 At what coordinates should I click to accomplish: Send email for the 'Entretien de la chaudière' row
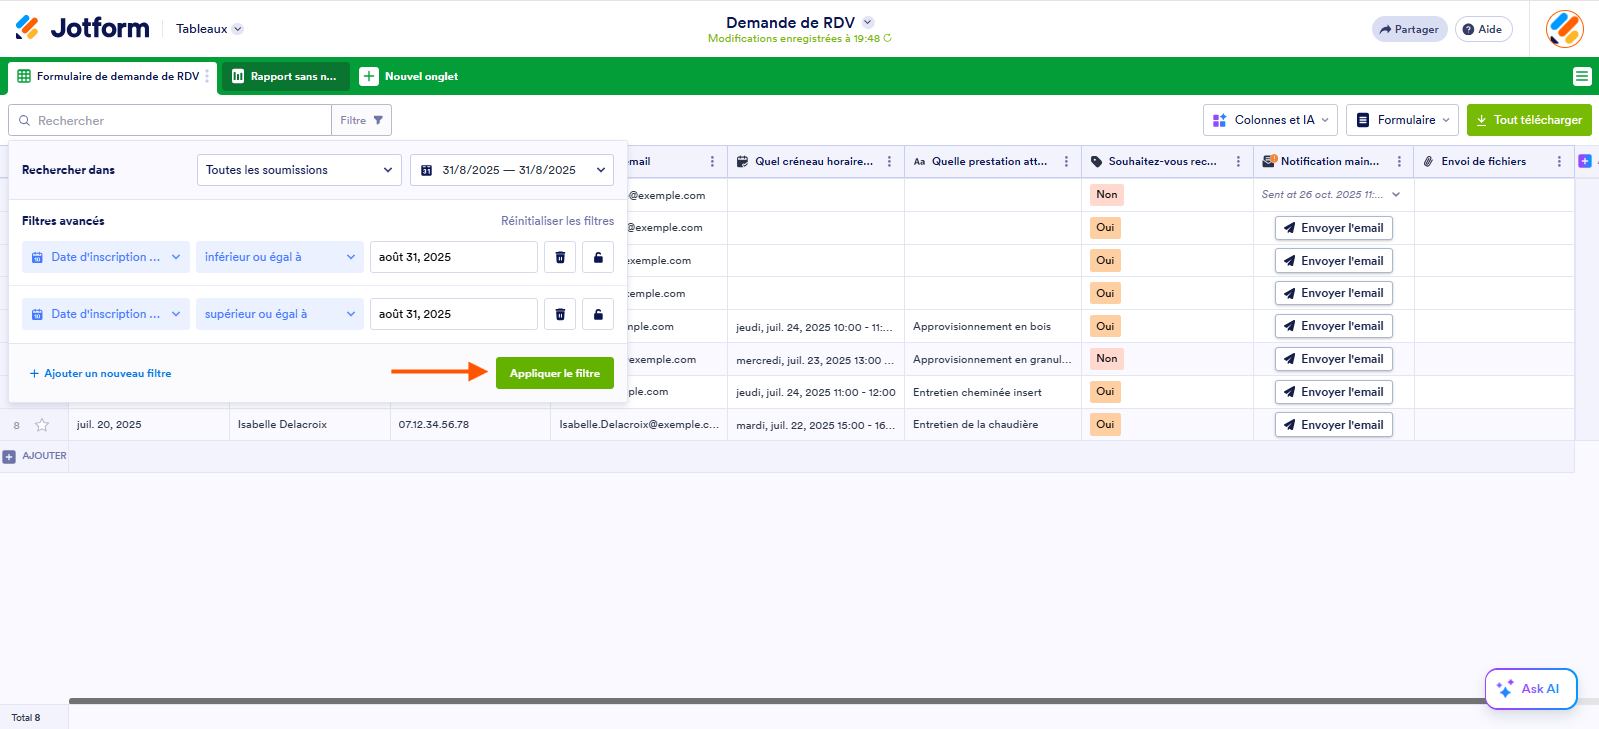(x=1334, y=425)
